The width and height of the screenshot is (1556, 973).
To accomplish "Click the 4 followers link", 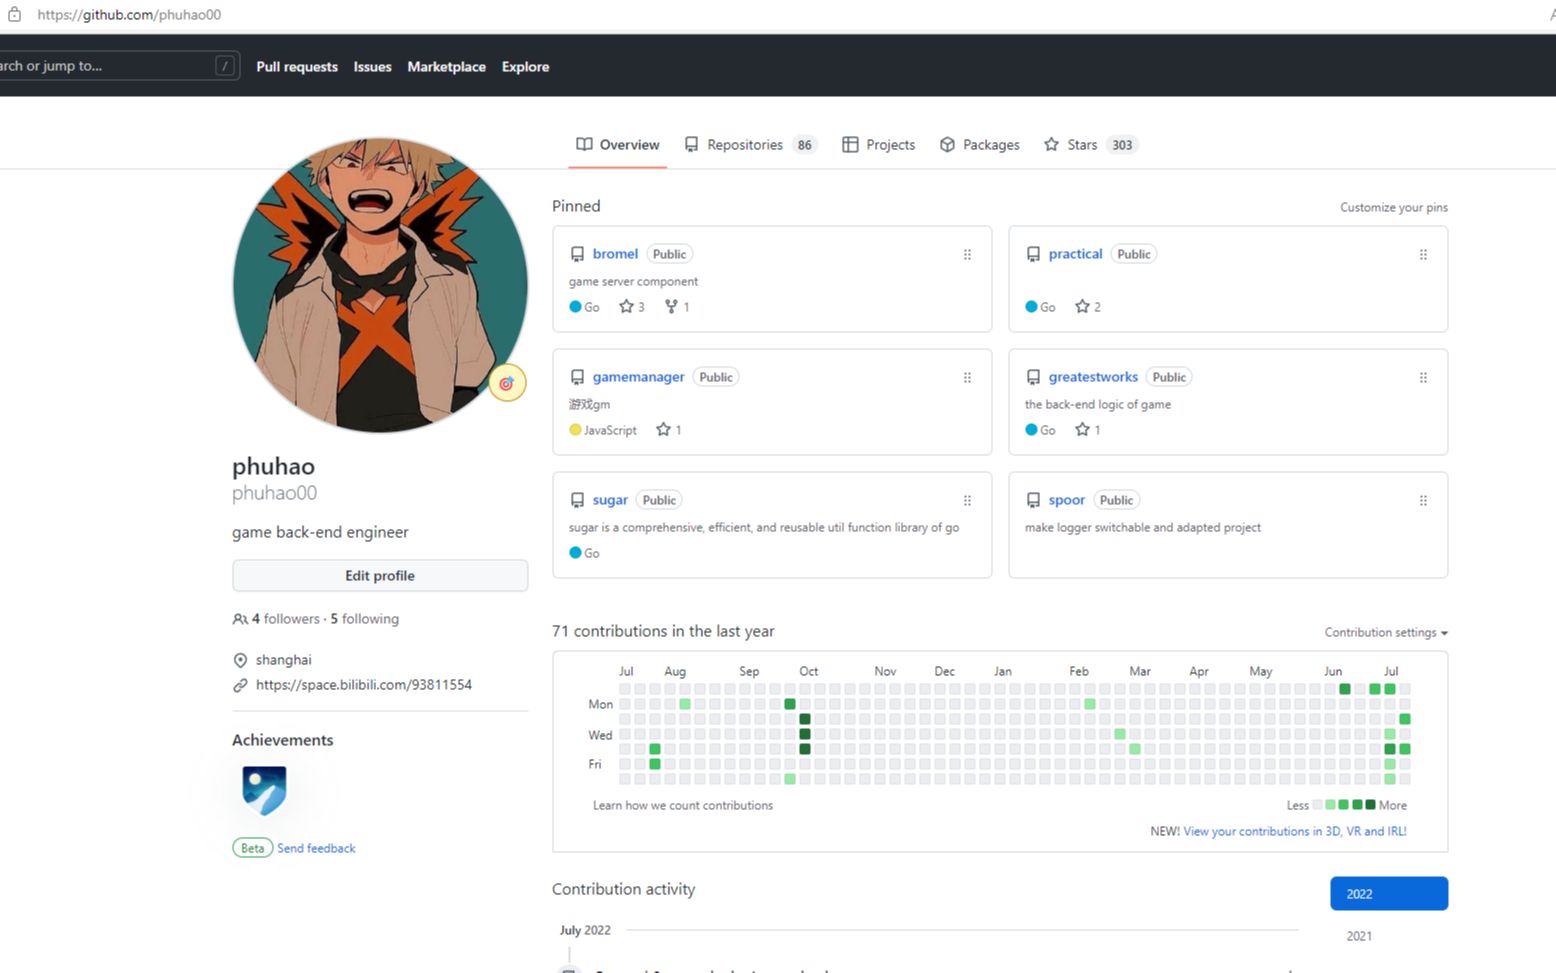I will click(x=285, y=619).
